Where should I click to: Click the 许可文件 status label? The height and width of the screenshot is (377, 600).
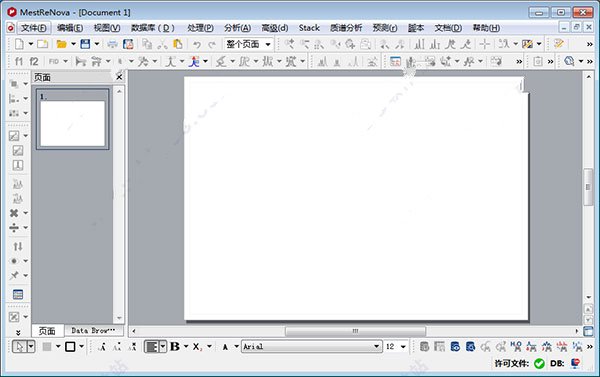pos(512,363)
